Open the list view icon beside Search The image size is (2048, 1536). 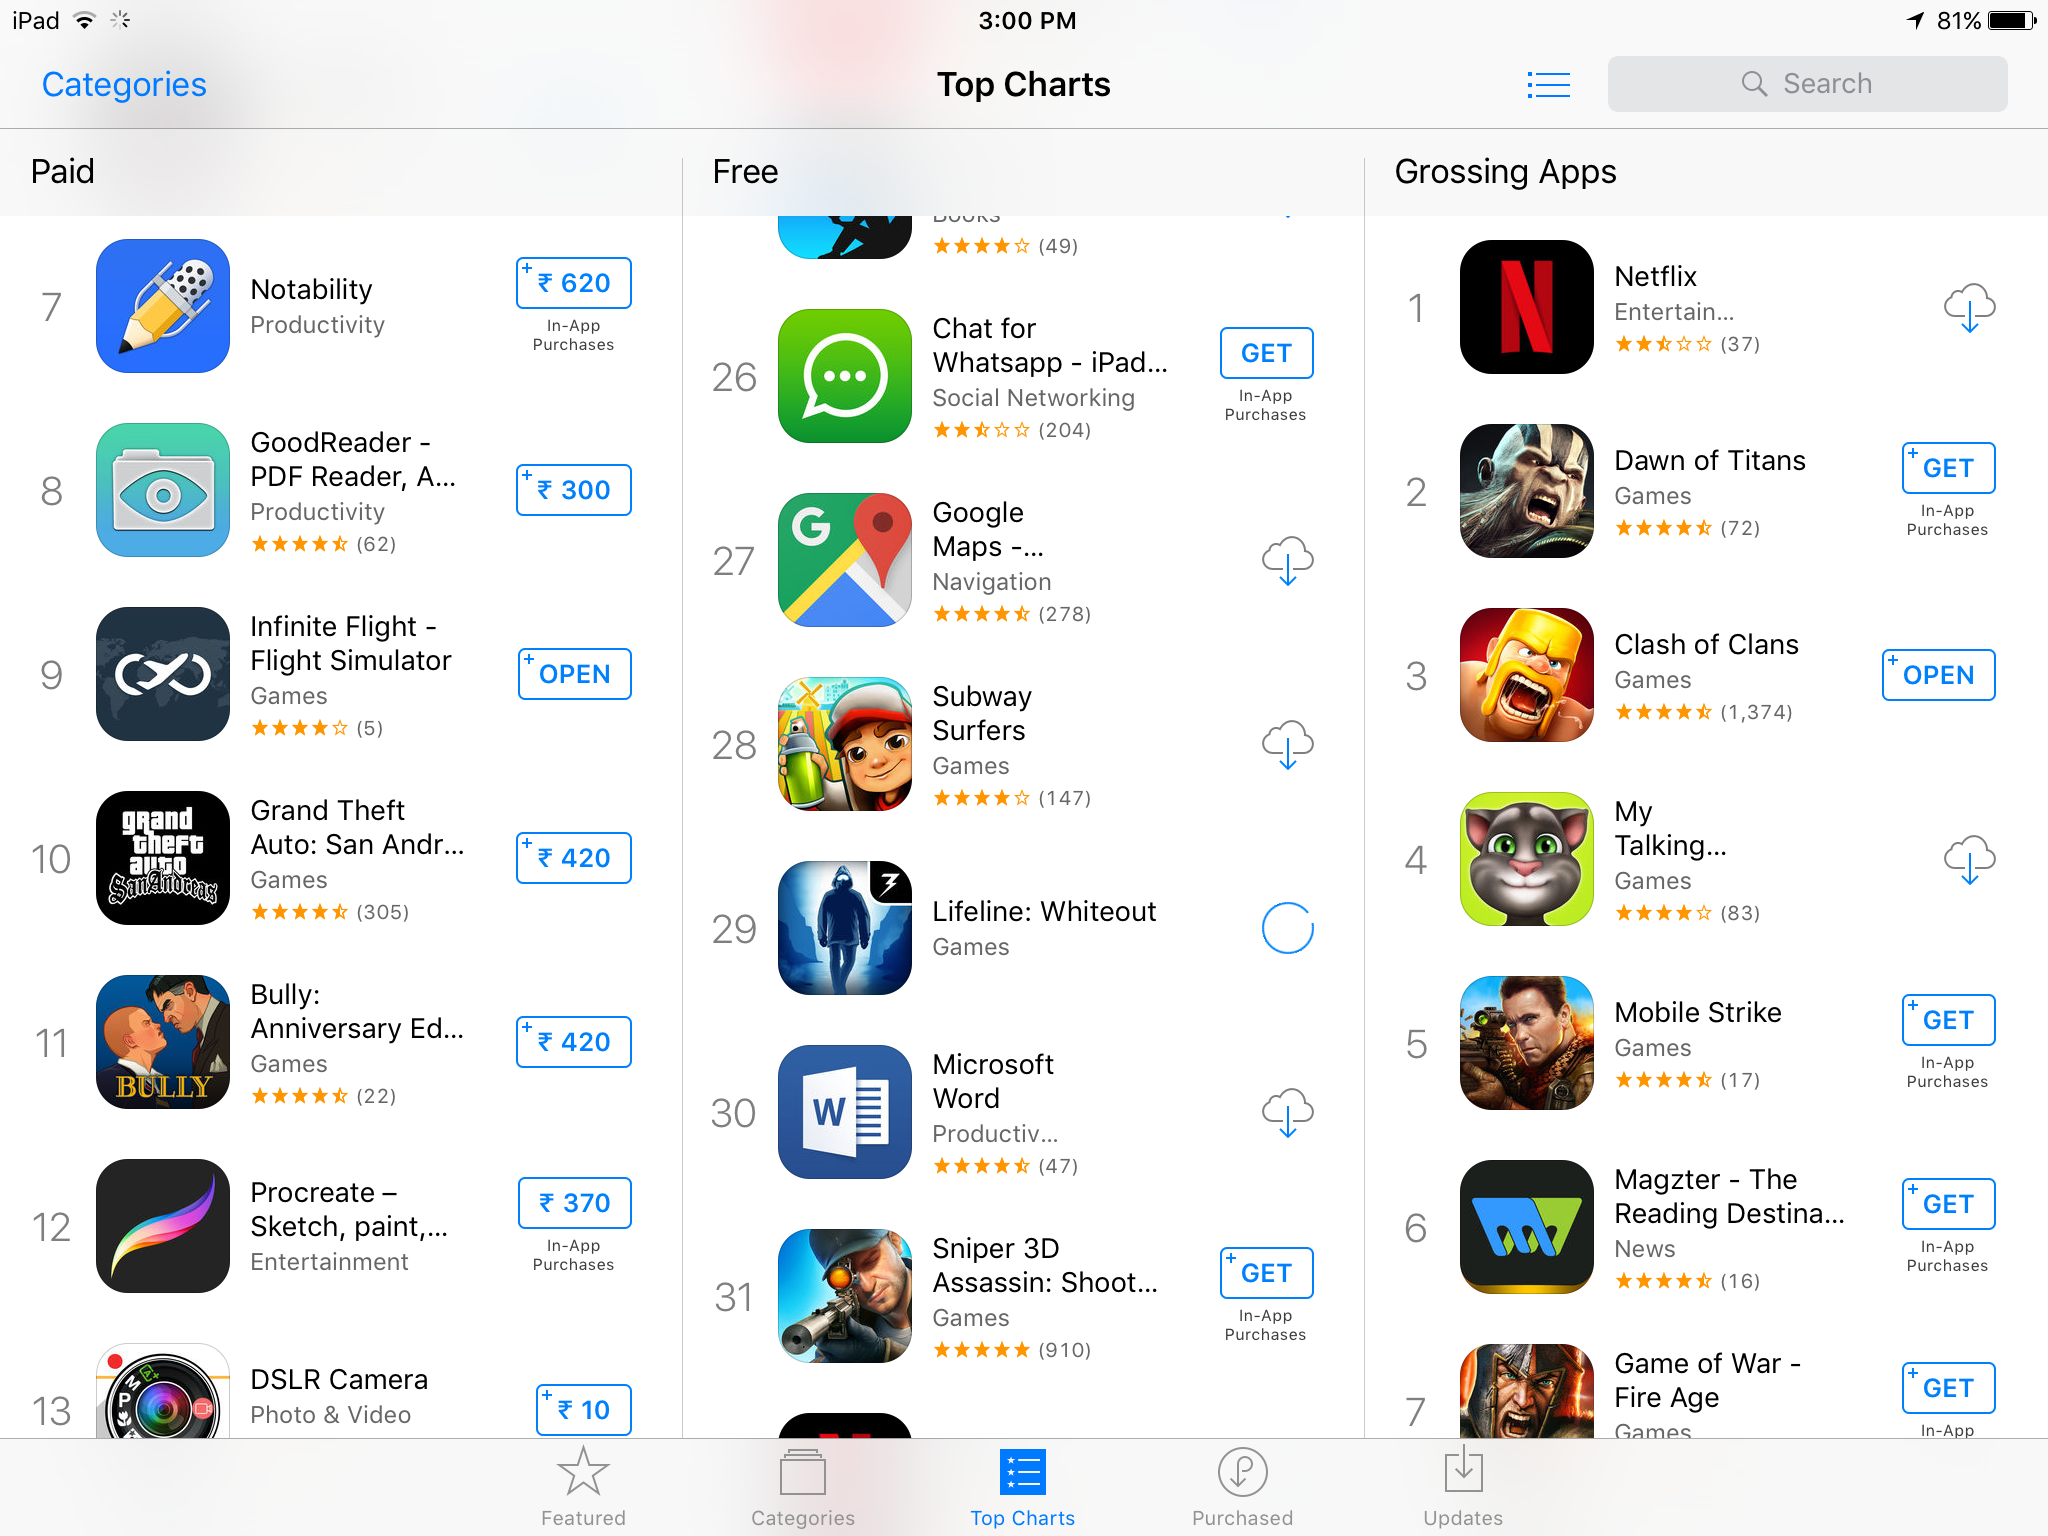pos(1548,85)
